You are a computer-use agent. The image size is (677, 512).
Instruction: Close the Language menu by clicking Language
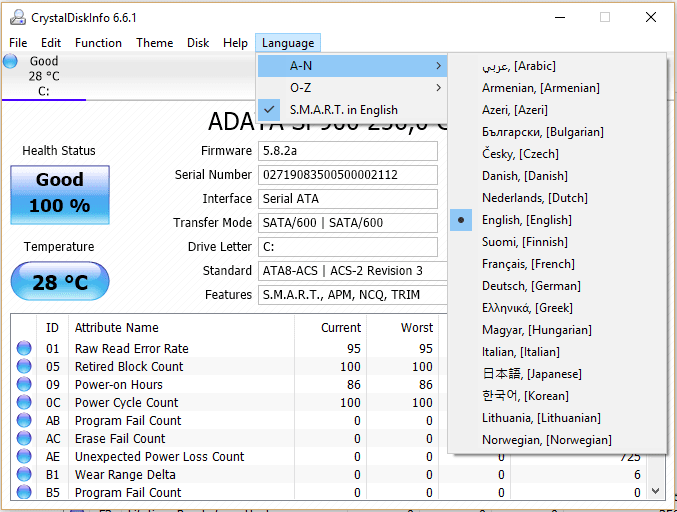coord(288,43)
